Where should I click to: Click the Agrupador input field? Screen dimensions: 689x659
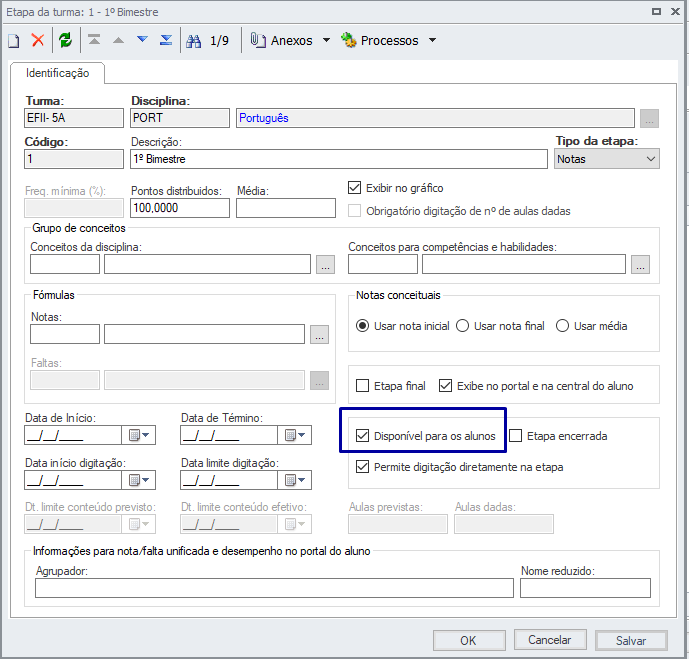[x=274, y=588]
